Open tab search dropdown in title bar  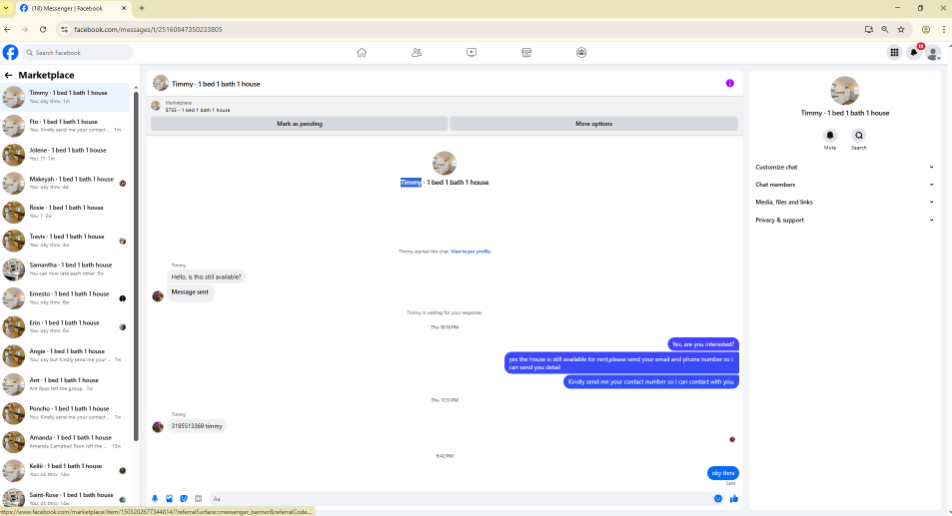coord(6,8)
